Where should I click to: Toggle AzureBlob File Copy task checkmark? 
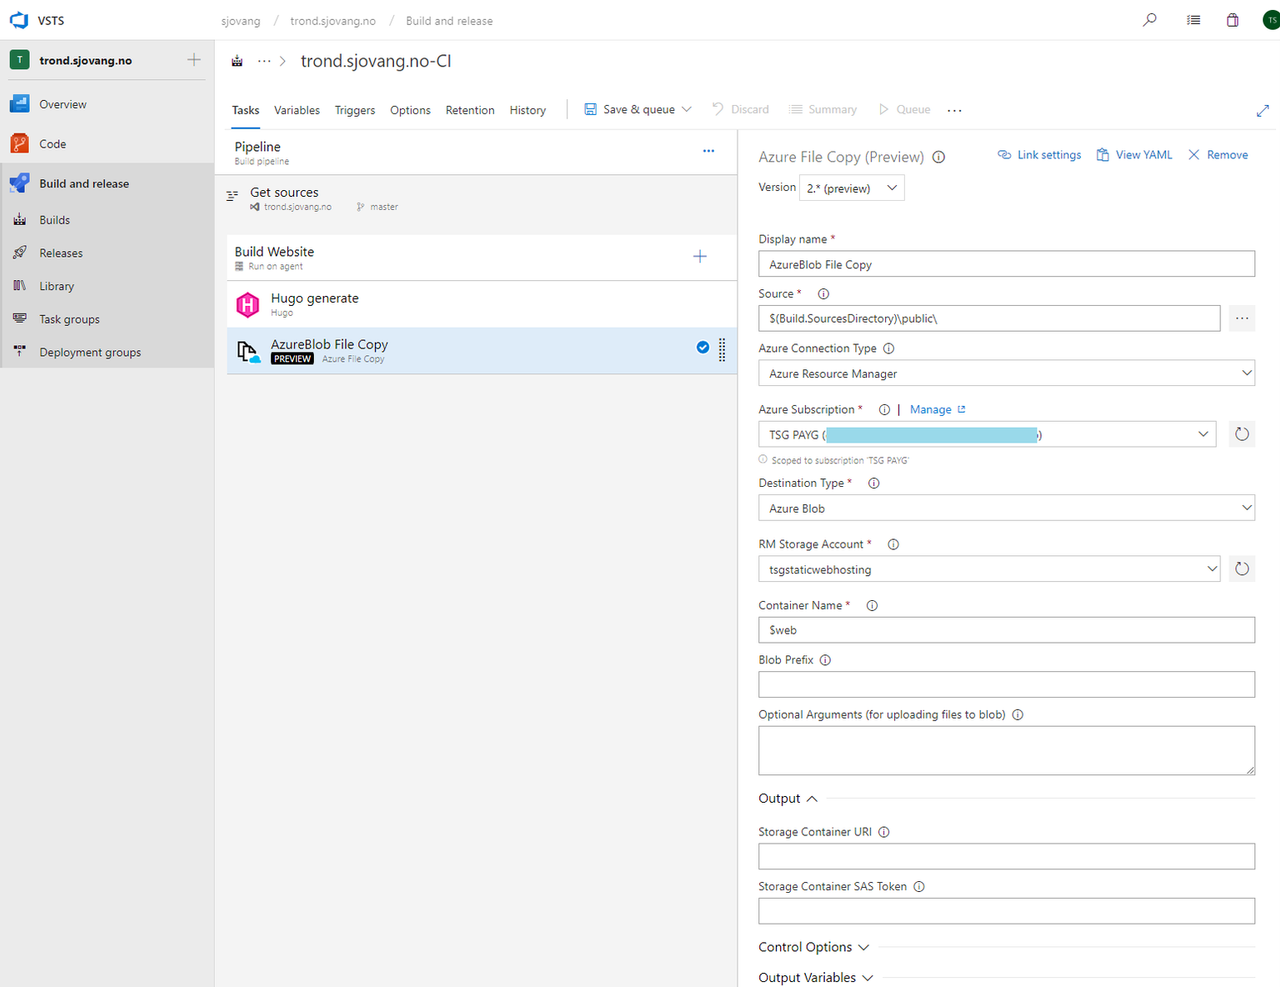(x=703, y=347)
